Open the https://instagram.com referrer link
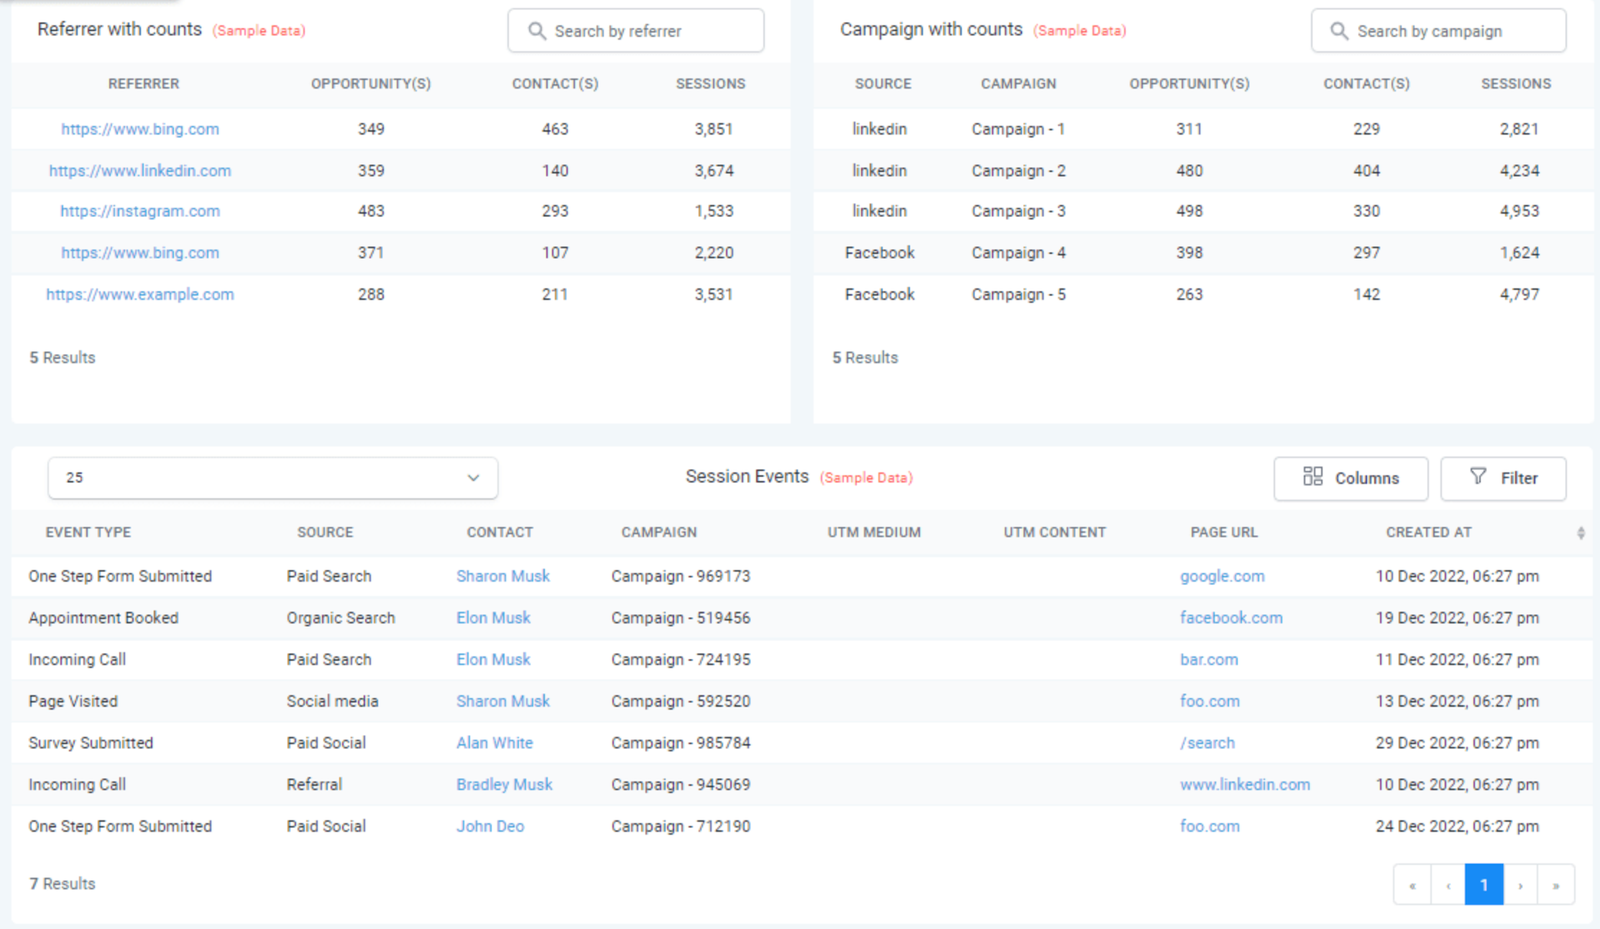The height and width of the screenshot is (929, 1600). pyautogui.click(x=140, y=211)
